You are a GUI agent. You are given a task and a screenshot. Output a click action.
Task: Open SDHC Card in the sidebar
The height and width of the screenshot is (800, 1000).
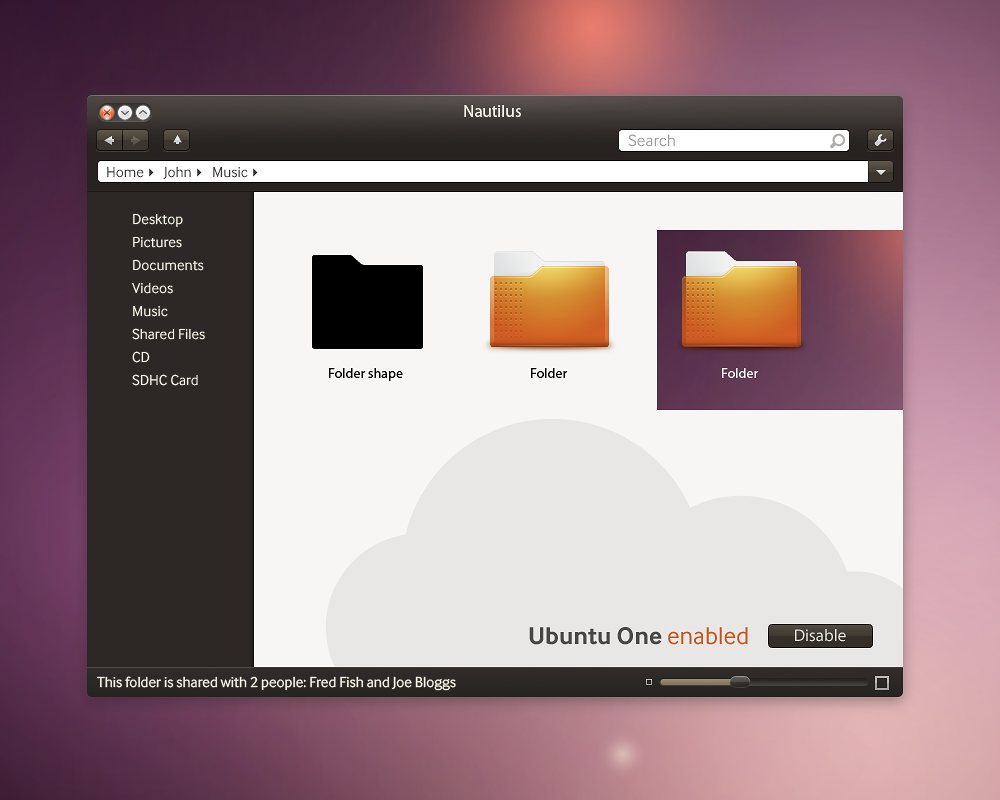(165, 380)
